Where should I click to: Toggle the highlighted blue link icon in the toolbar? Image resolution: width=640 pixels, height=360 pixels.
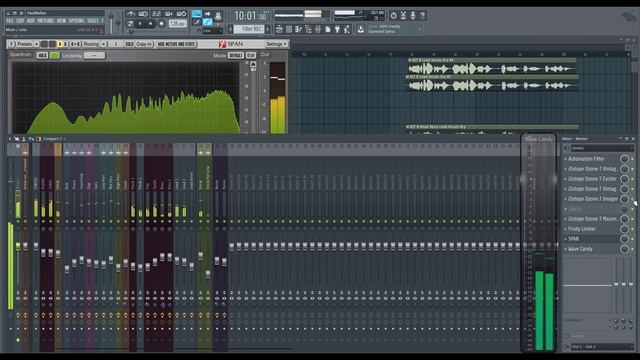click(207, 22)
